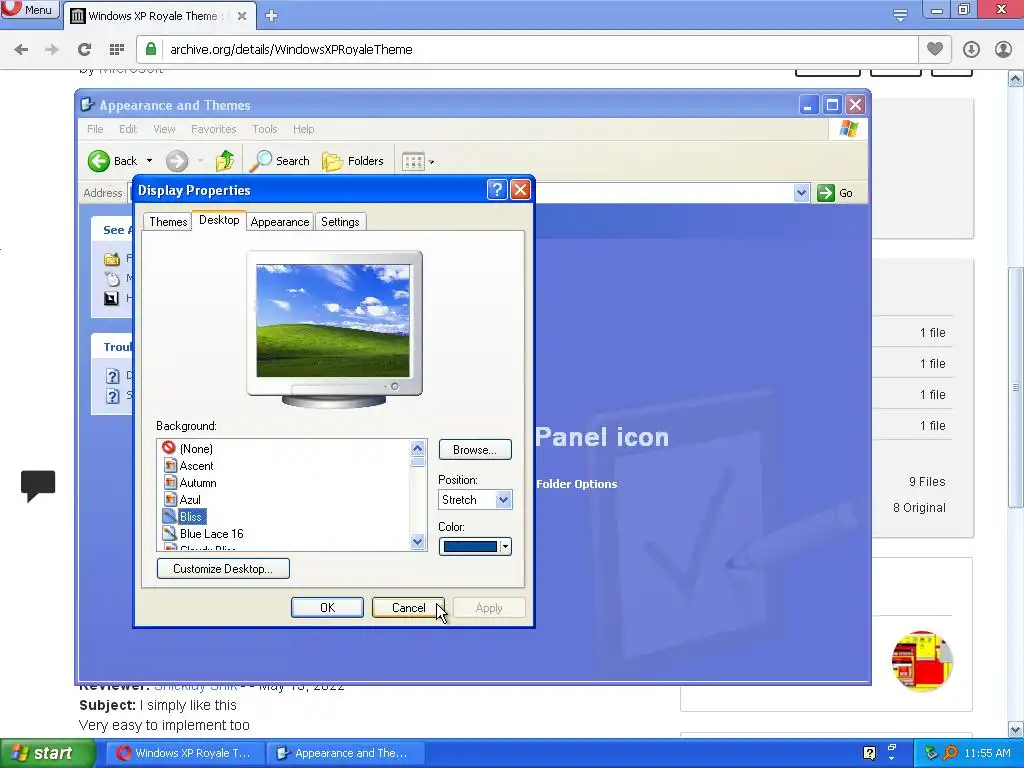Click the magnifier icon in system tray
Screen dimensions: 1024x768
point(950,753)
